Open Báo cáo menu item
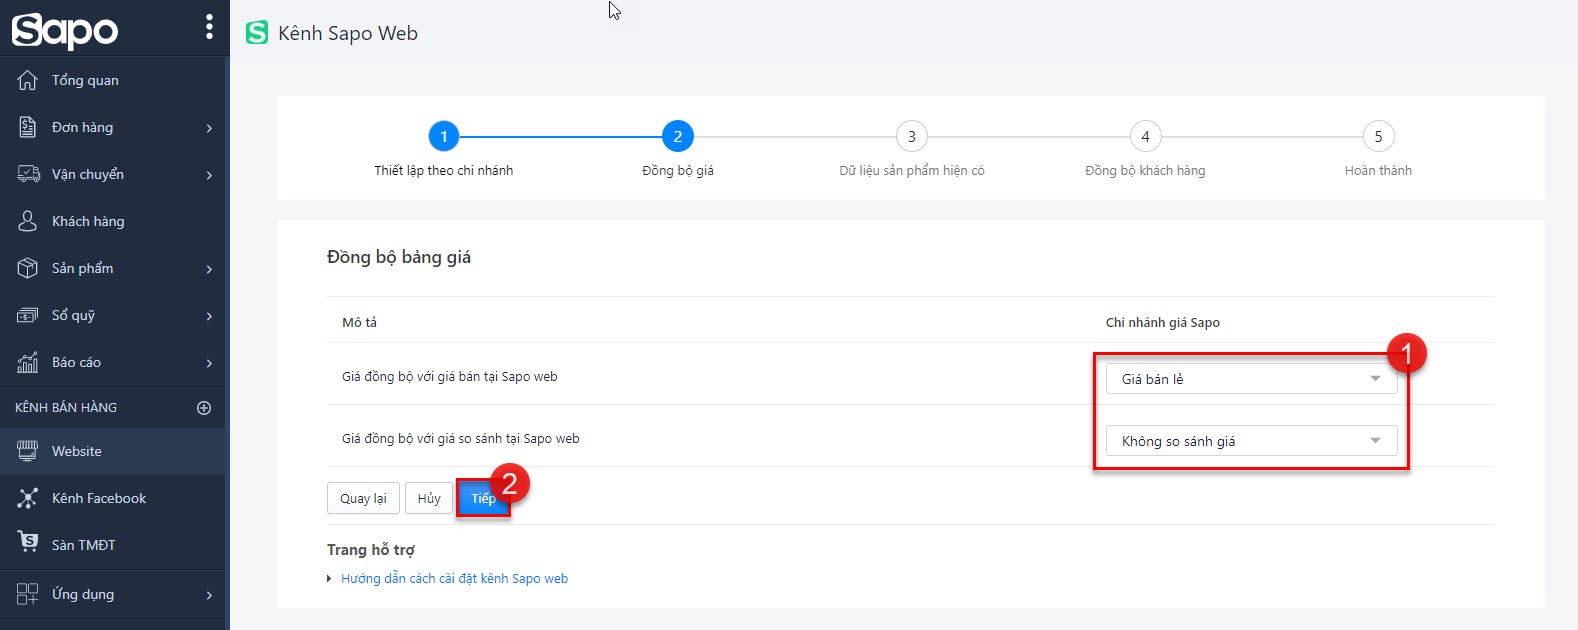Screen dimensions: 1578x630 coord(112,362)
